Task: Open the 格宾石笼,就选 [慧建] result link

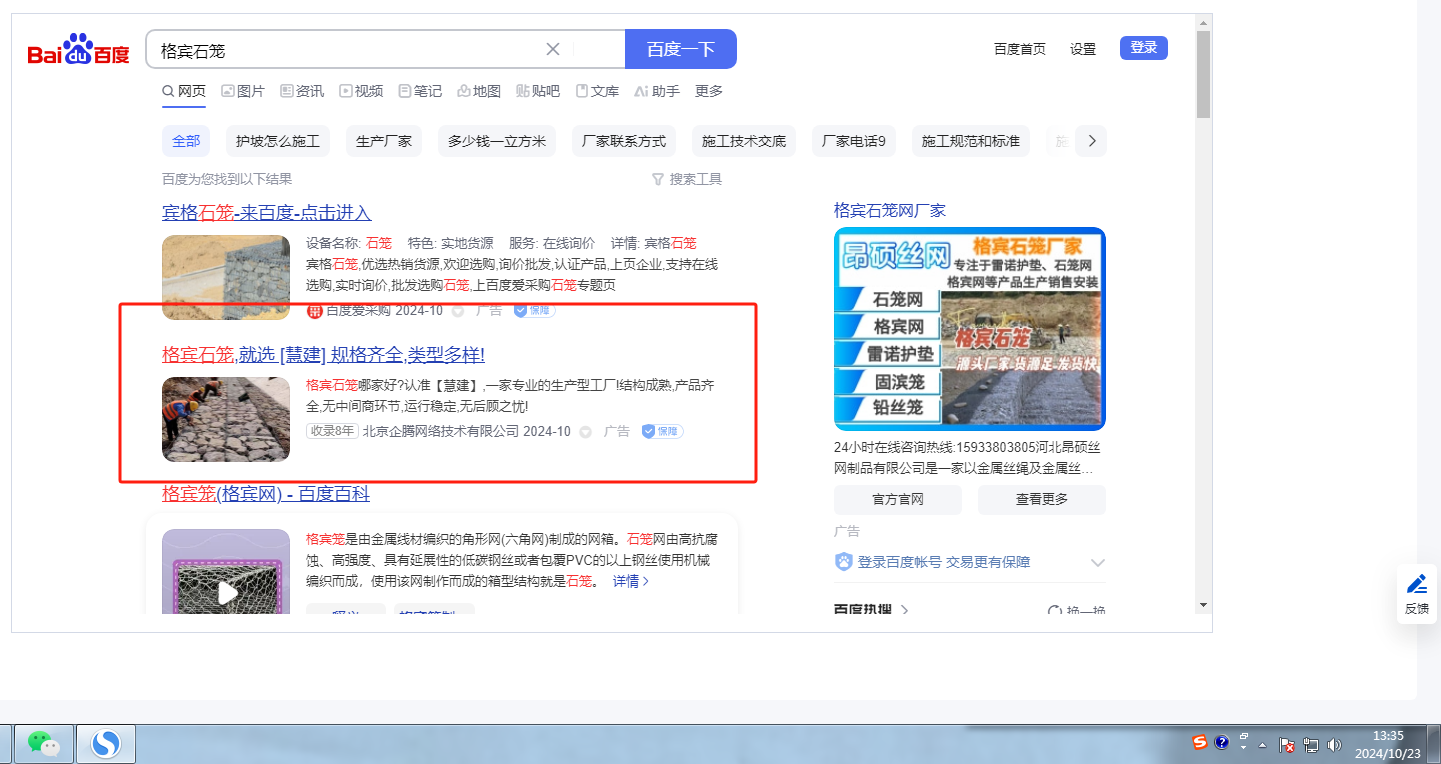Action: [x=323, y=355]
